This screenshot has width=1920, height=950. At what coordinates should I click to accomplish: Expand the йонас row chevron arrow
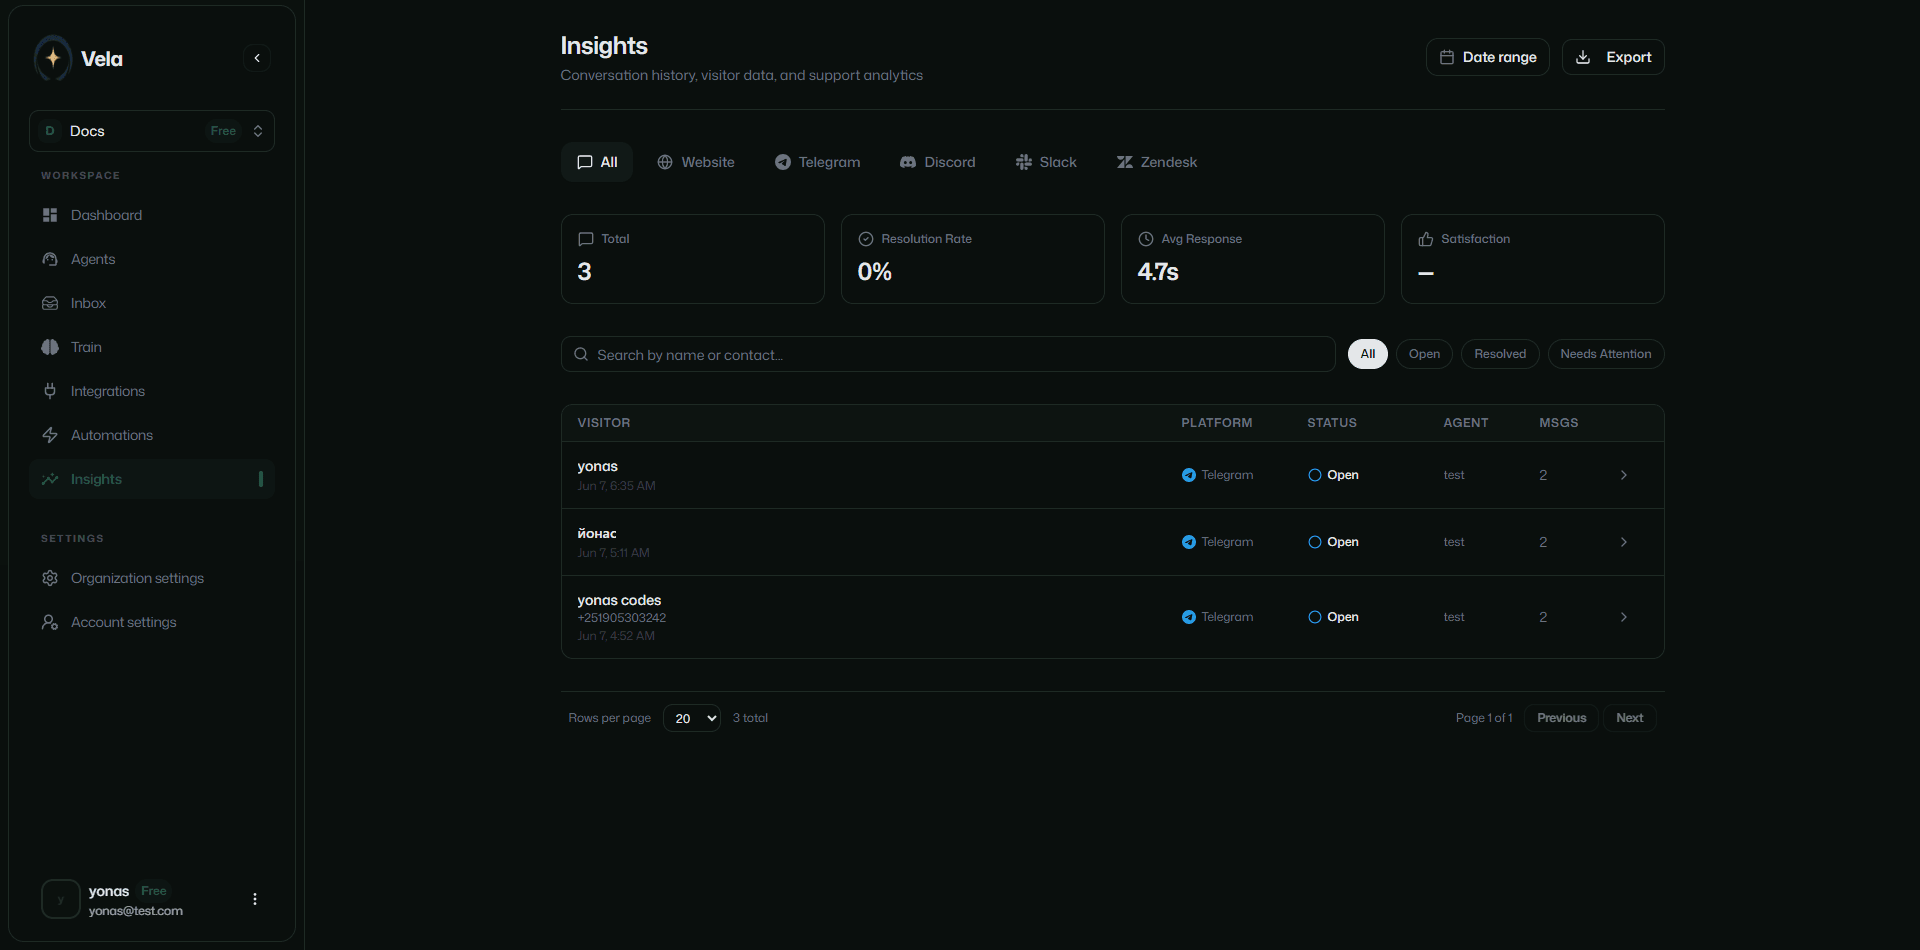click(1624, 542)
